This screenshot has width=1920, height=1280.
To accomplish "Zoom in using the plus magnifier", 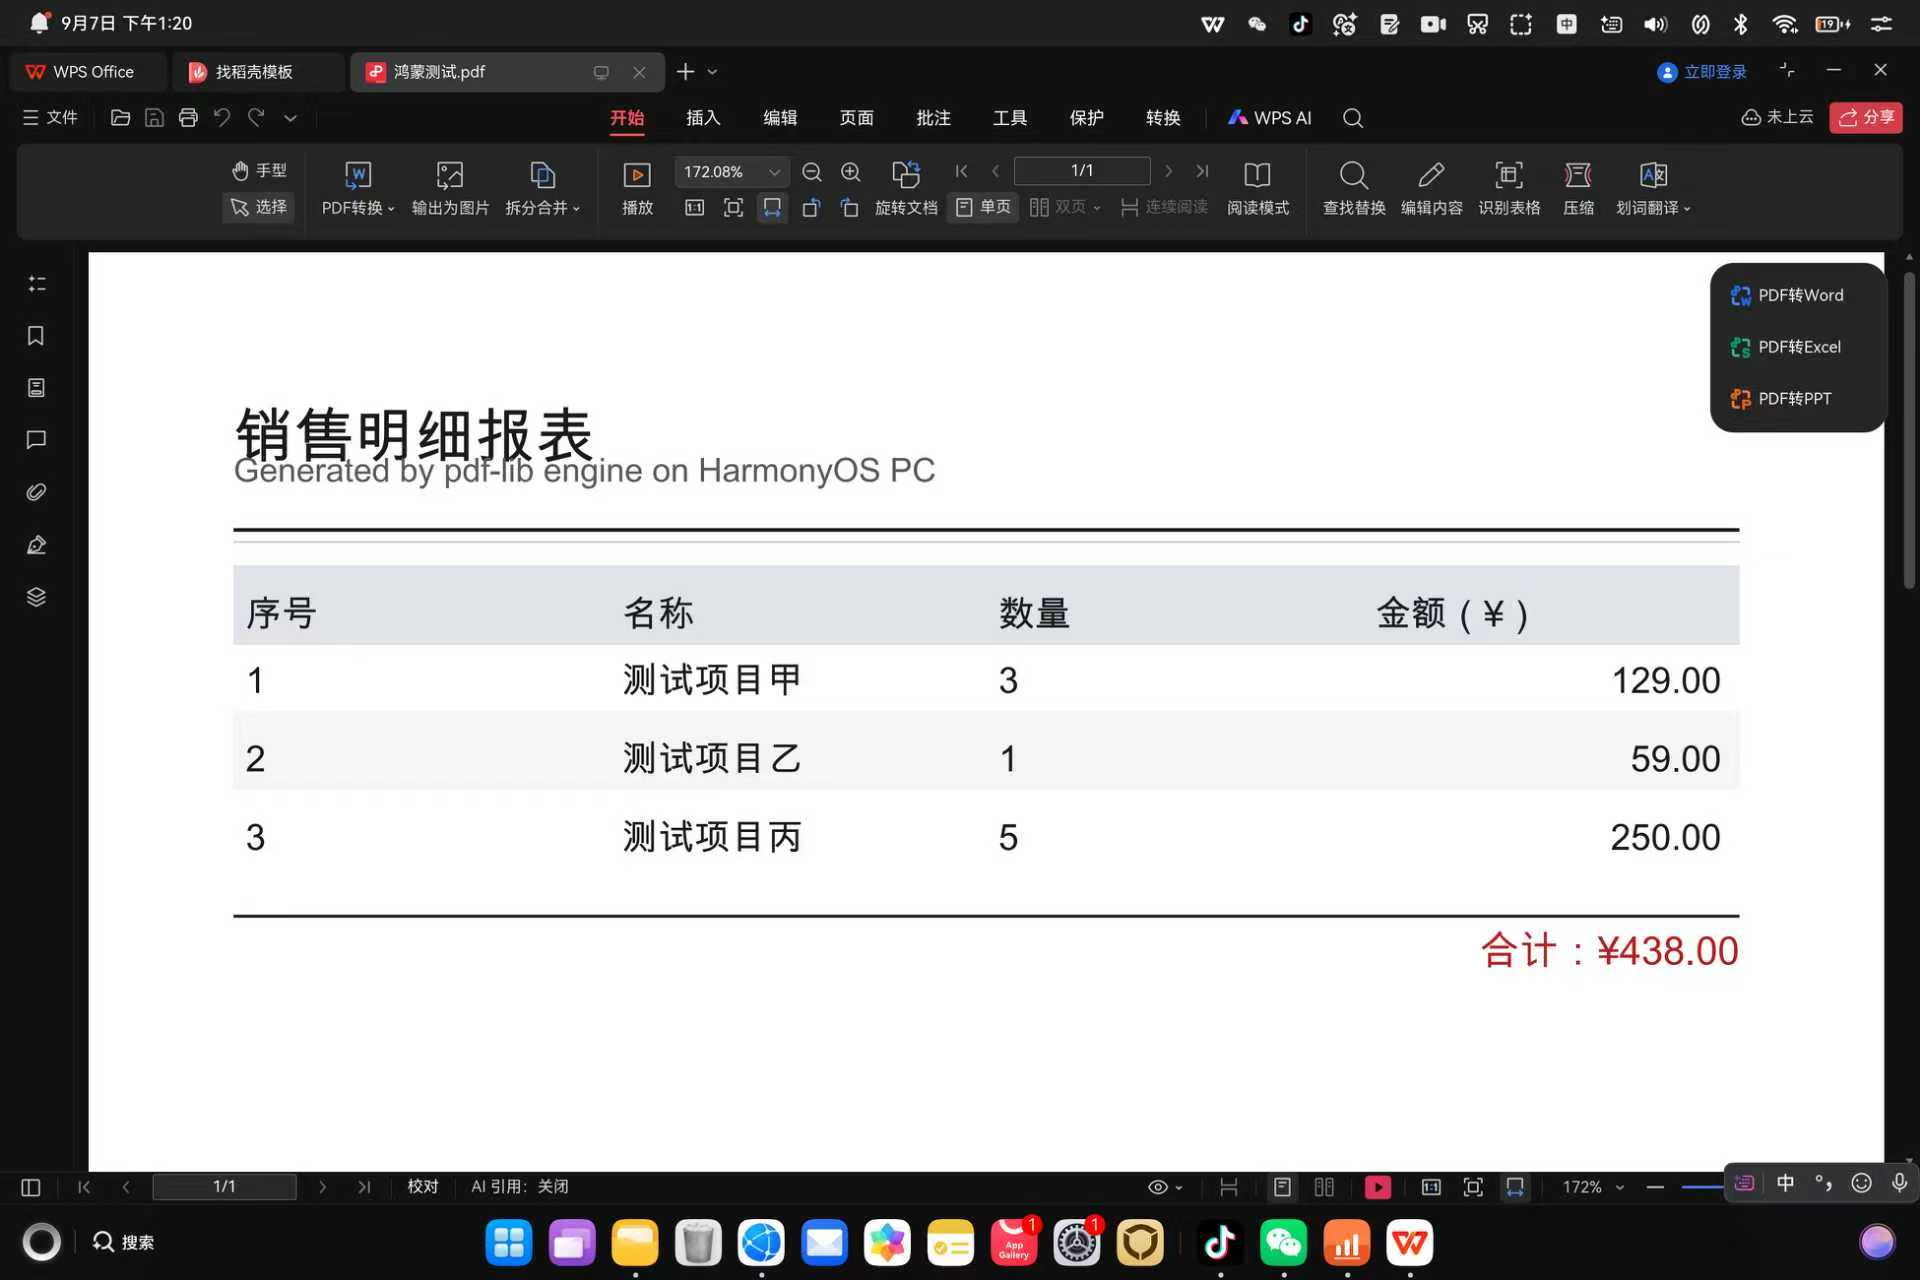I will click(851, 172).
